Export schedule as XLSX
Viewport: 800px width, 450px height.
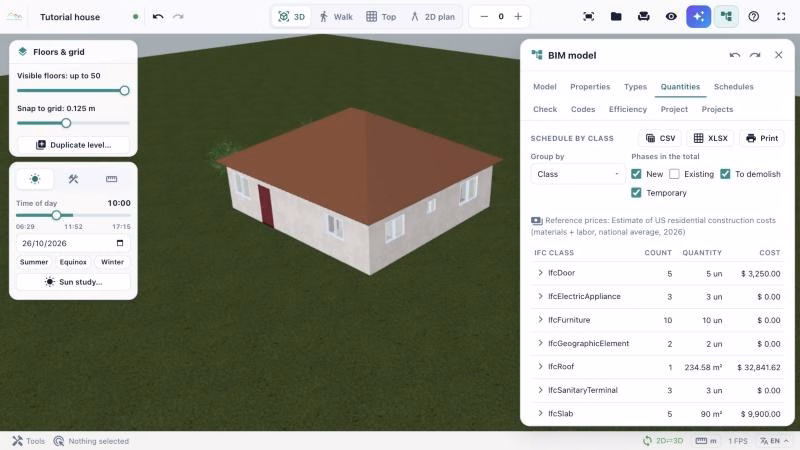[x=710, y=138]
